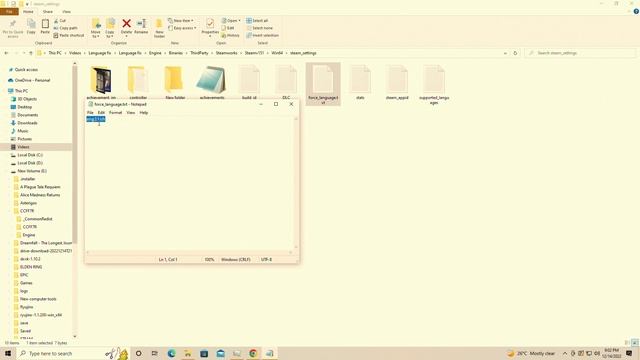Expand address bar history dropdown
Viewport: 640px width, 360px height.
[505, 53]
